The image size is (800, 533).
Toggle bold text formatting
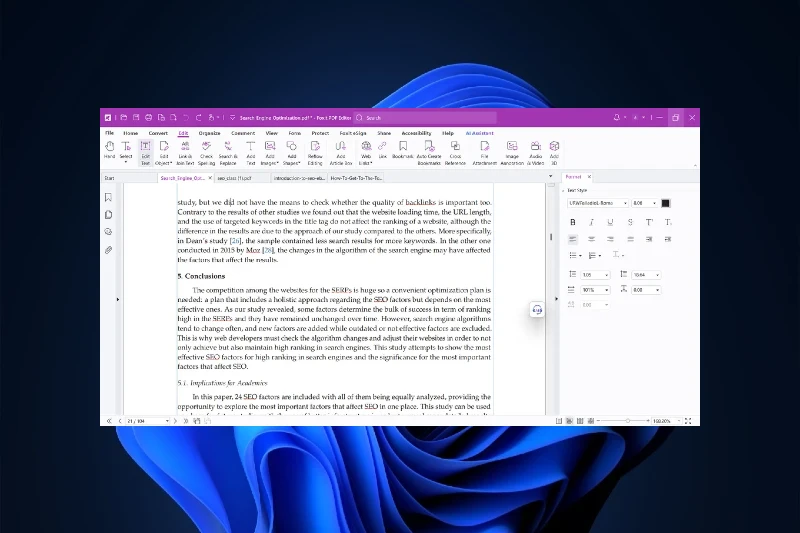click(x=572, y=222)
